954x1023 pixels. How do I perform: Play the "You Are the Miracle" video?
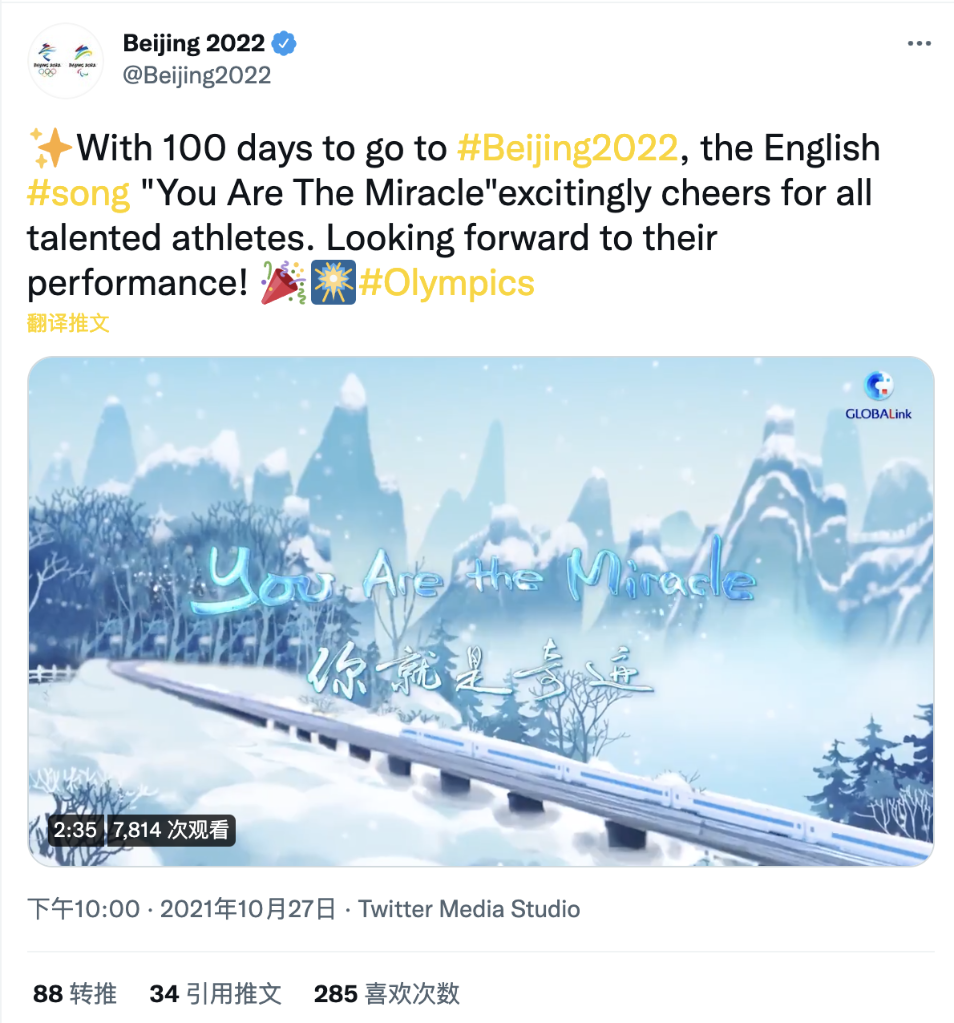pos(480,610)
